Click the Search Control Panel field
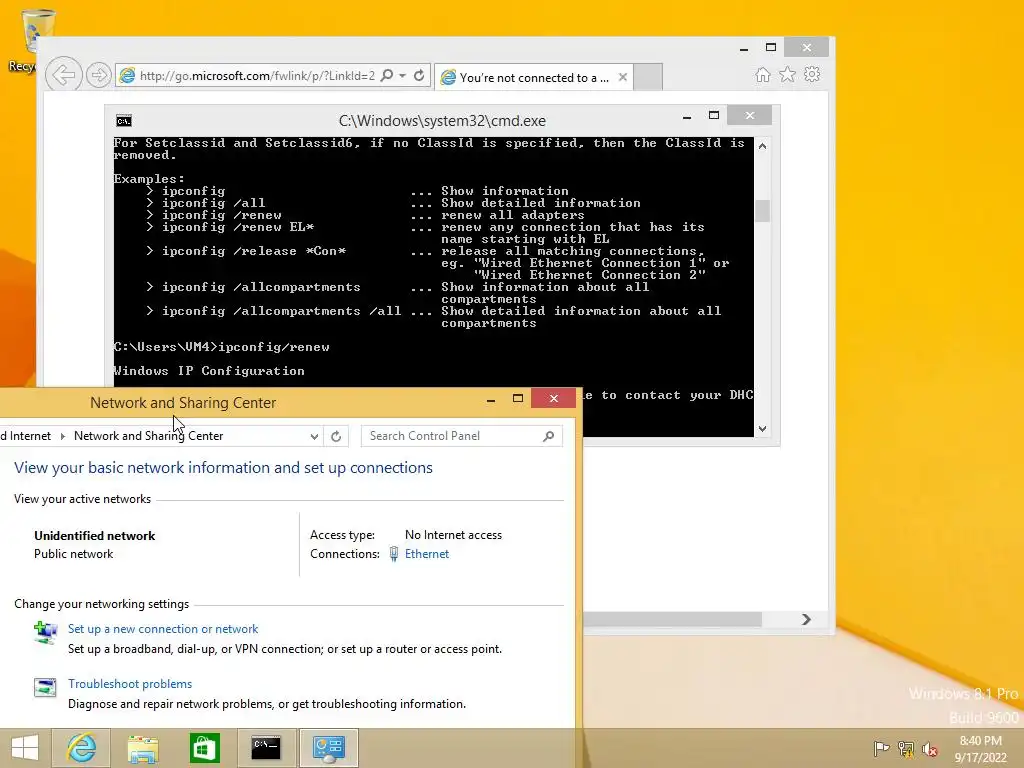 coord(462,436)
